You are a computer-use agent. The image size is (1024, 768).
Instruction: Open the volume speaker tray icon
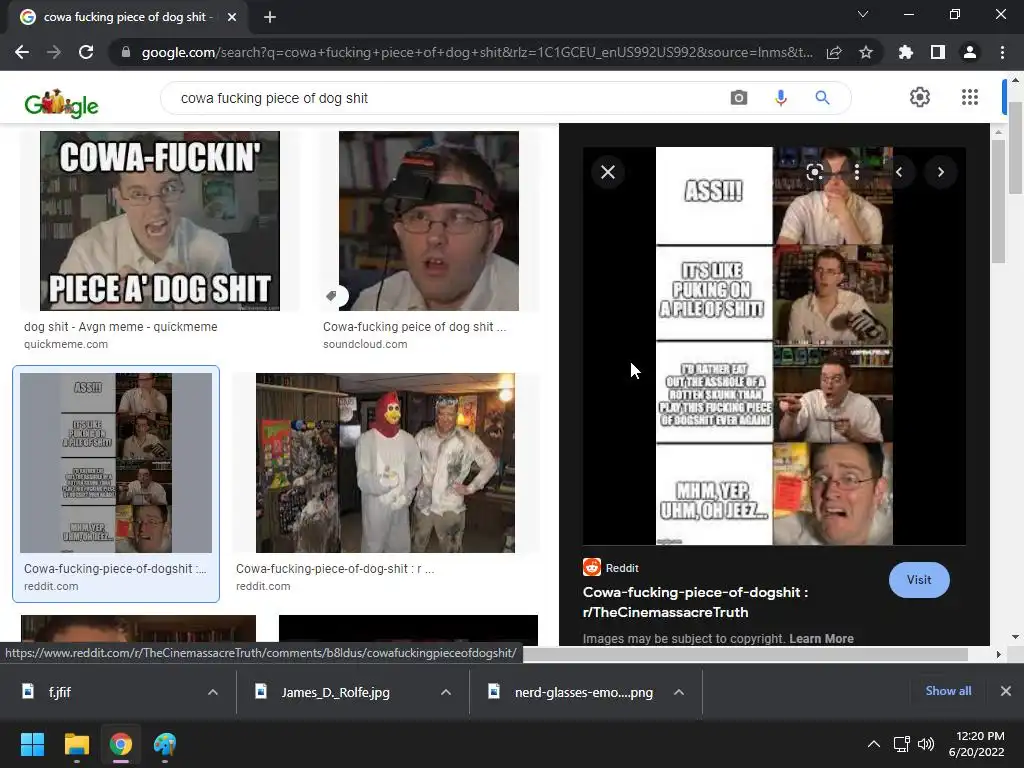[x=926, y=744]
